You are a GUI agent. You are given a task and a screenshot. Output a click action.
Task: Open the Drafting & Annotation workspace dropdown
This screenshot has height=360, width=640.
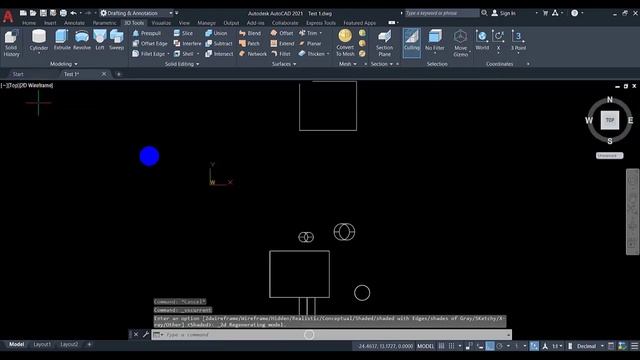pos(136,13)
